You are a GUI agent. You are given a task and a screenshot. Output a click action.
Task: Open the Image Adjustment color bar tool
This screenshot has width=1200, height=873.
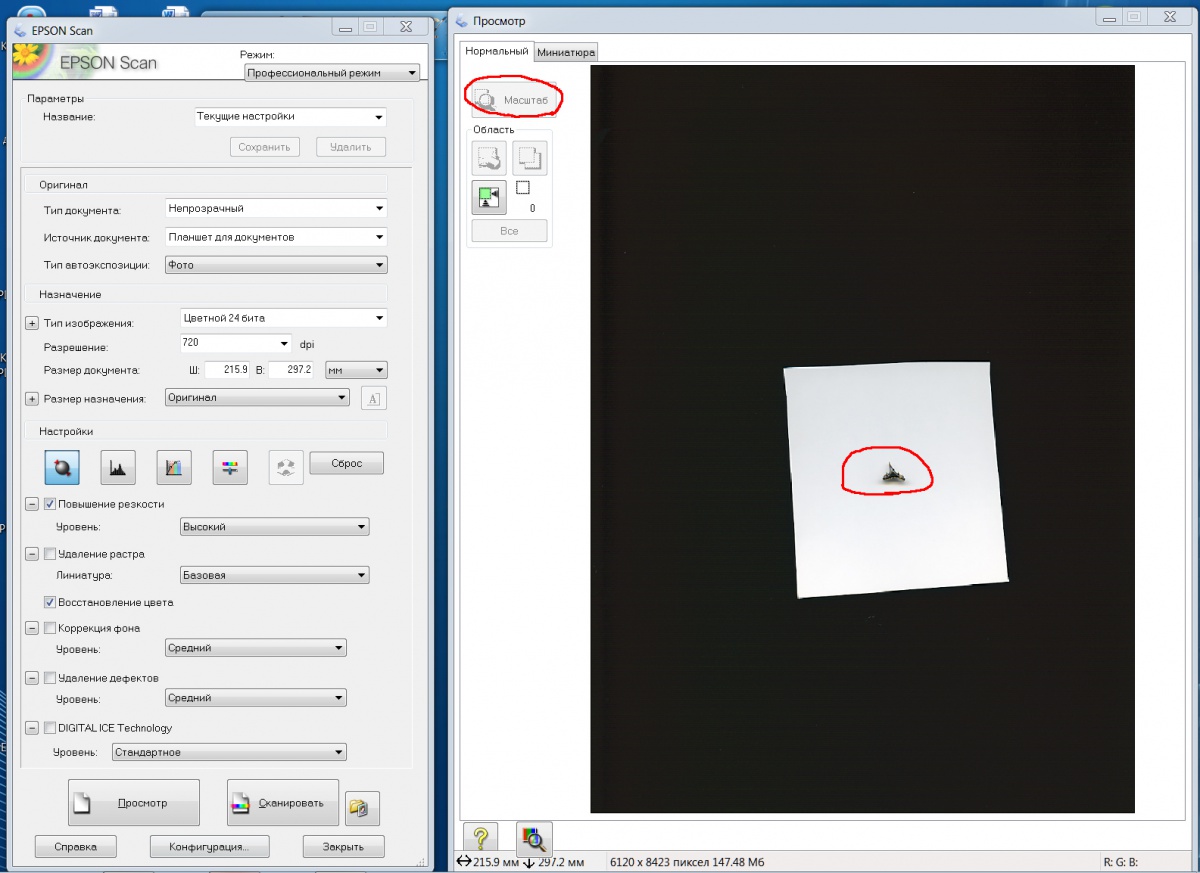coord(230,467)
